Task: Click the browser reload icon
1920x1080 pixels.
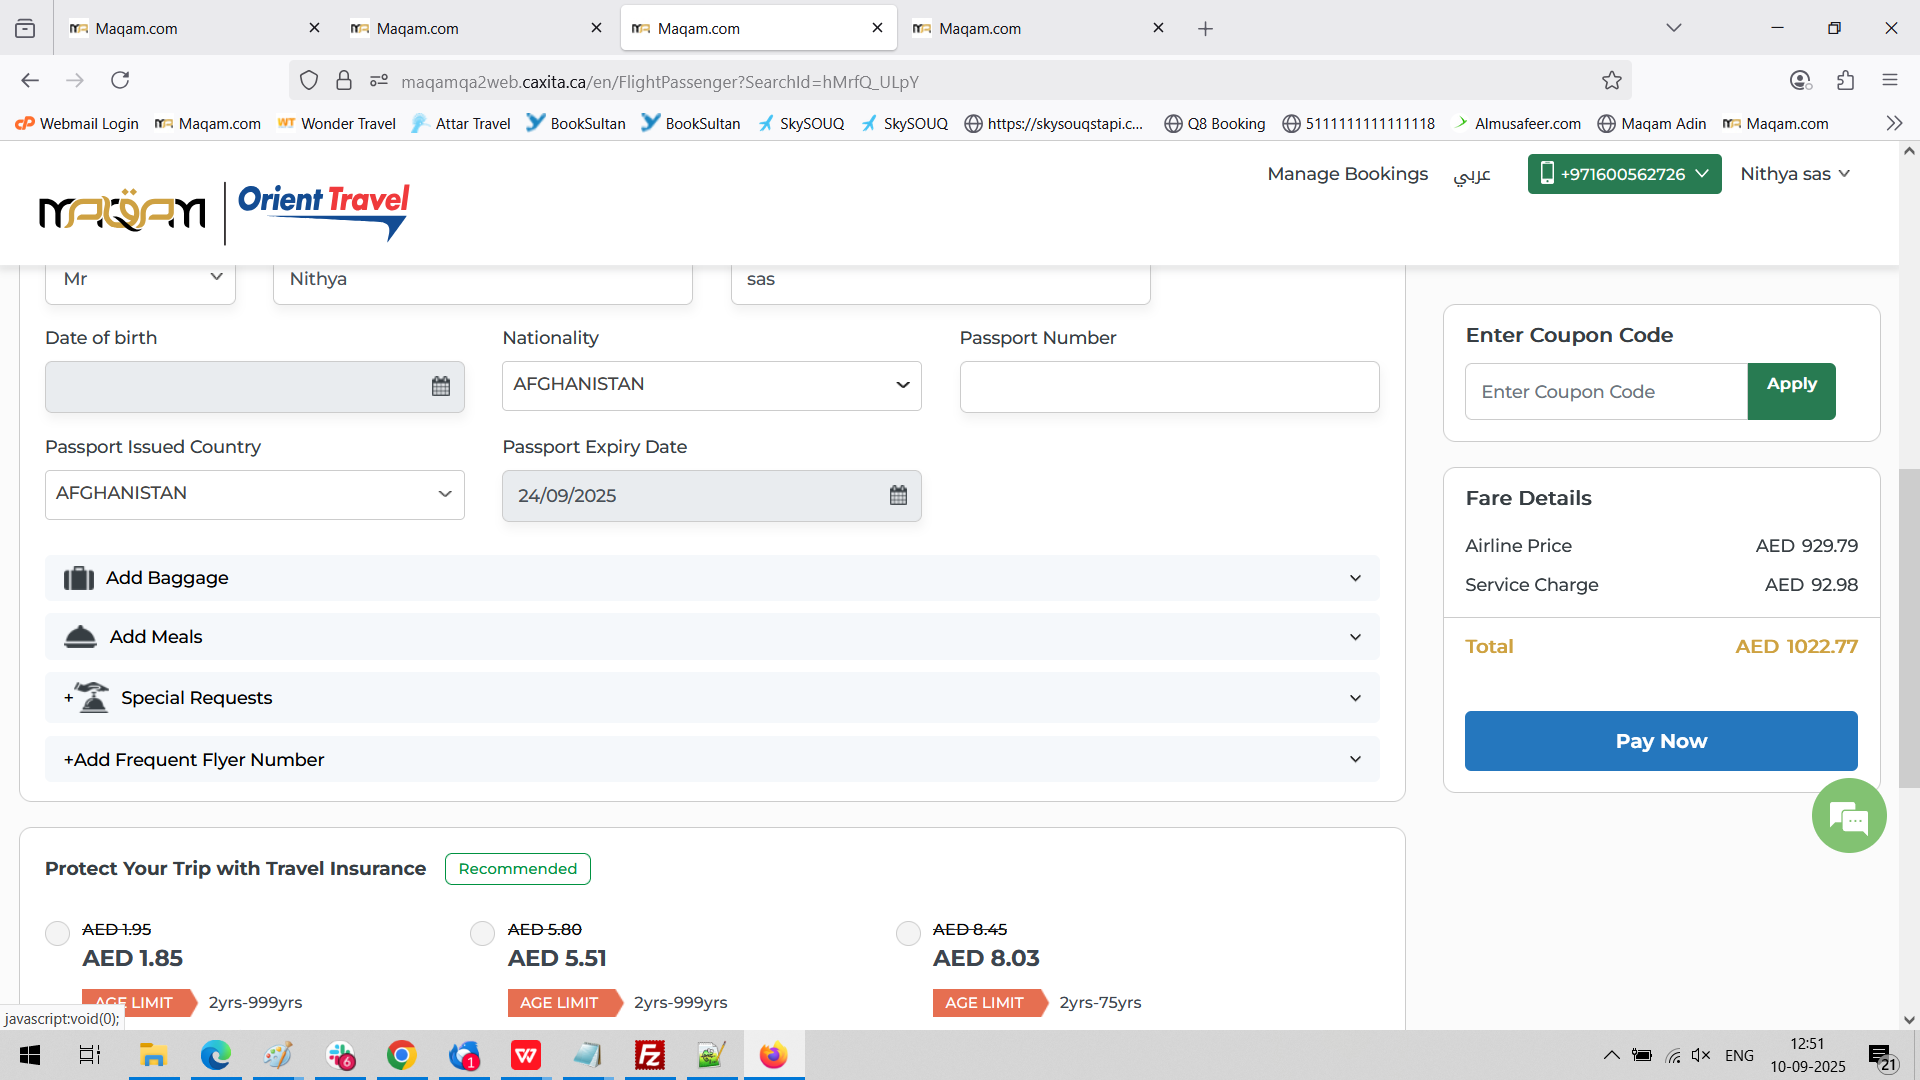Action: (x=120, y=80)
